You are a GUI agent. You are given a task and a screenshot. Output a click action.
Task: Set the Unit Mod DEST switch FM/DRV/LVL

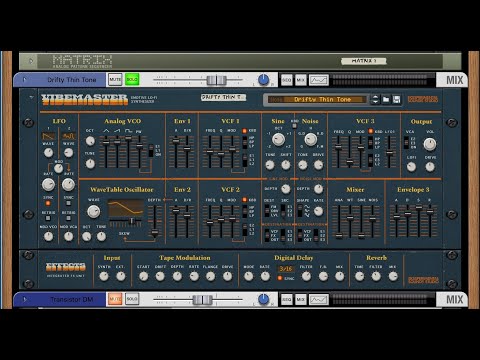(267, 211)
